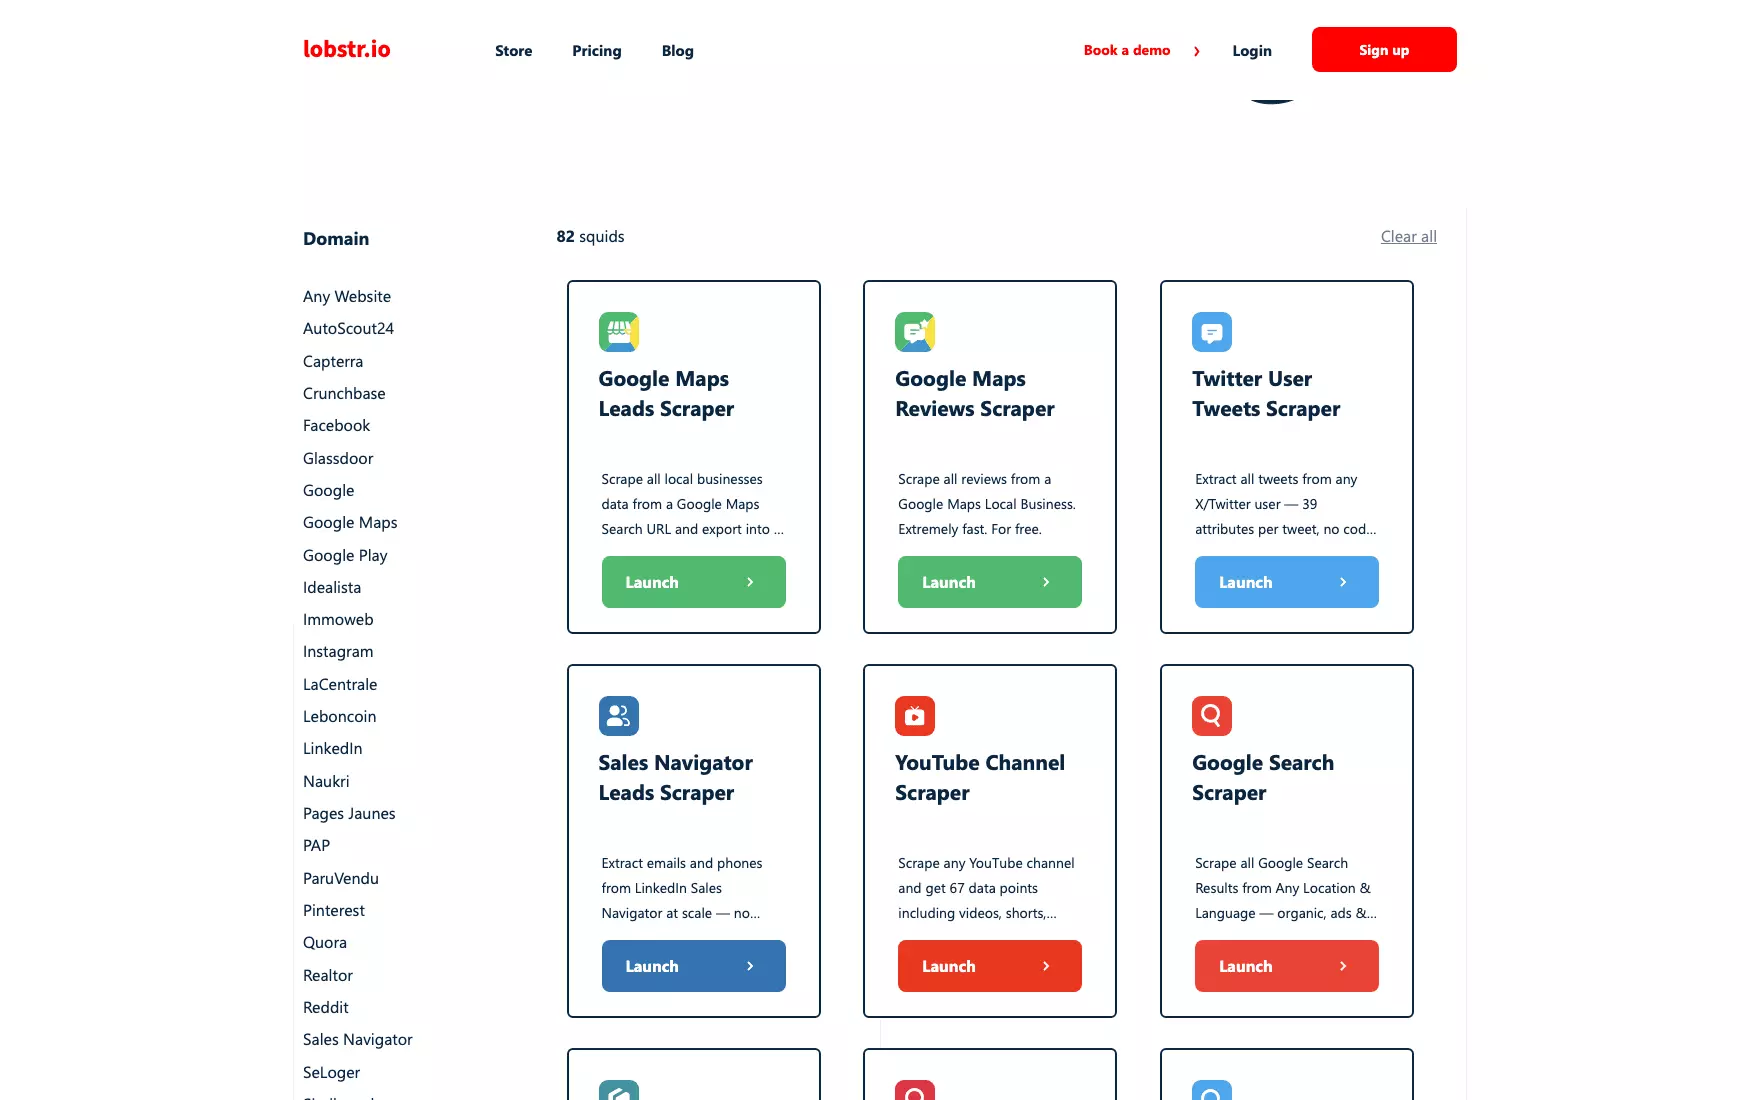
Task: Click the YouTube Channel Scraper video icon
Action: point(914,716)
